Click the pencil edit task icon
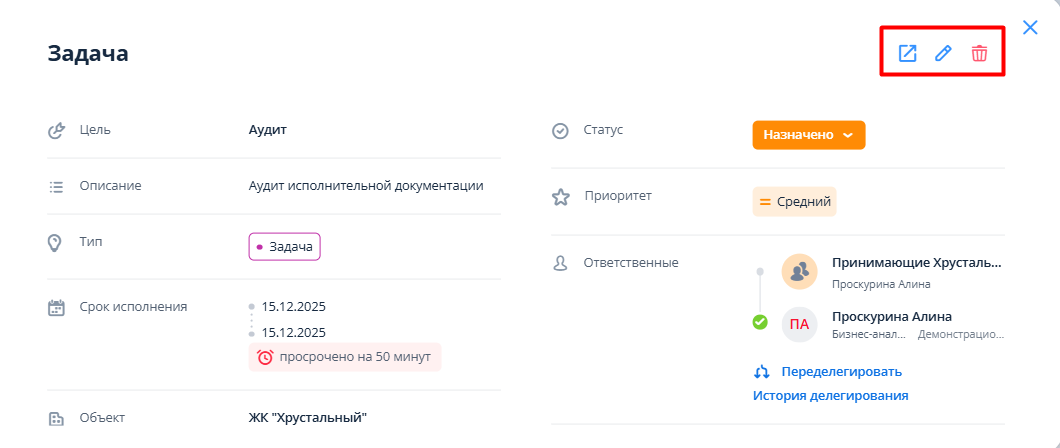 tap(943, 54)
